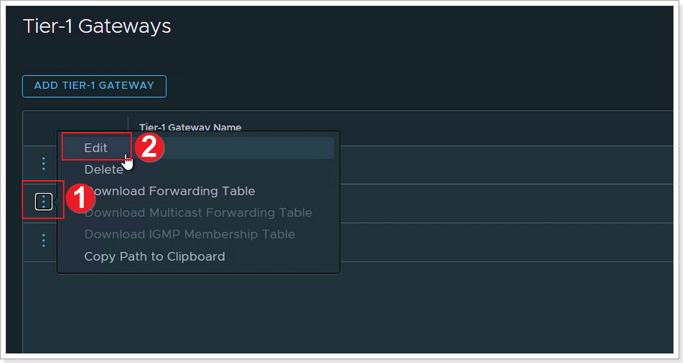
Task: Select the third gateway row's empty area
Action: [x=505, y=242]
